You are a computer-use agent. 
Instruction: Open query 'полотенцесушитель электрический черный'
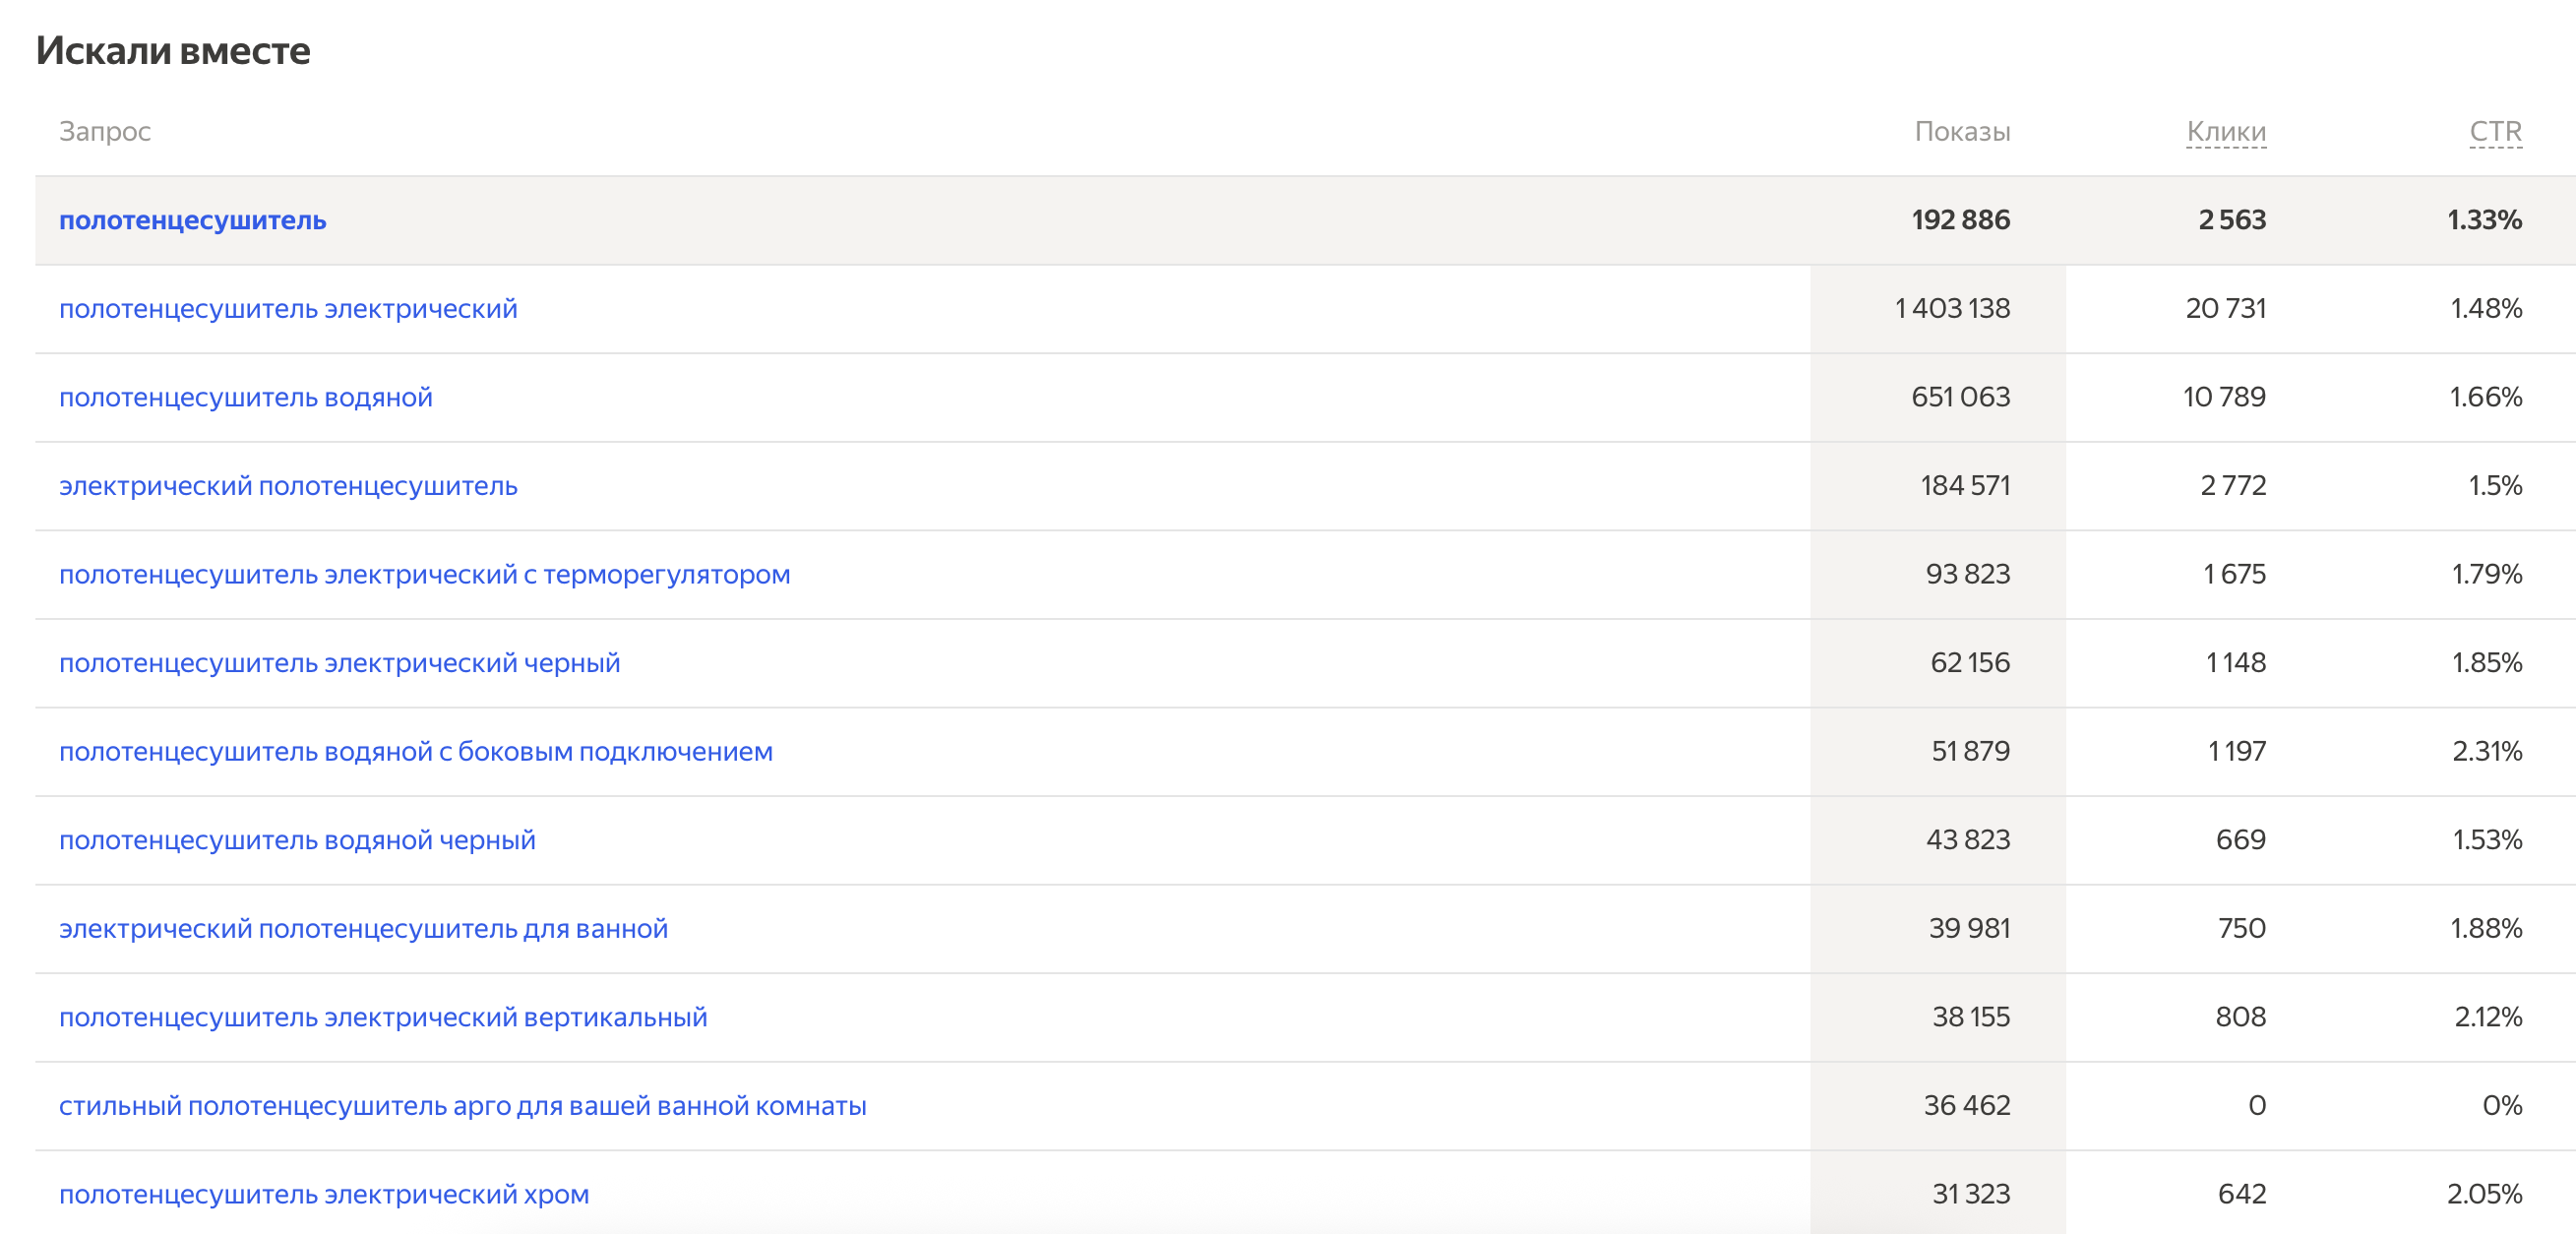[339, 663]
